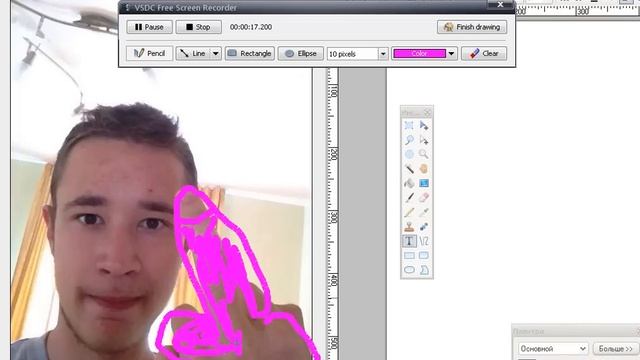Click the magenta Color swatch

pos(419,53)
